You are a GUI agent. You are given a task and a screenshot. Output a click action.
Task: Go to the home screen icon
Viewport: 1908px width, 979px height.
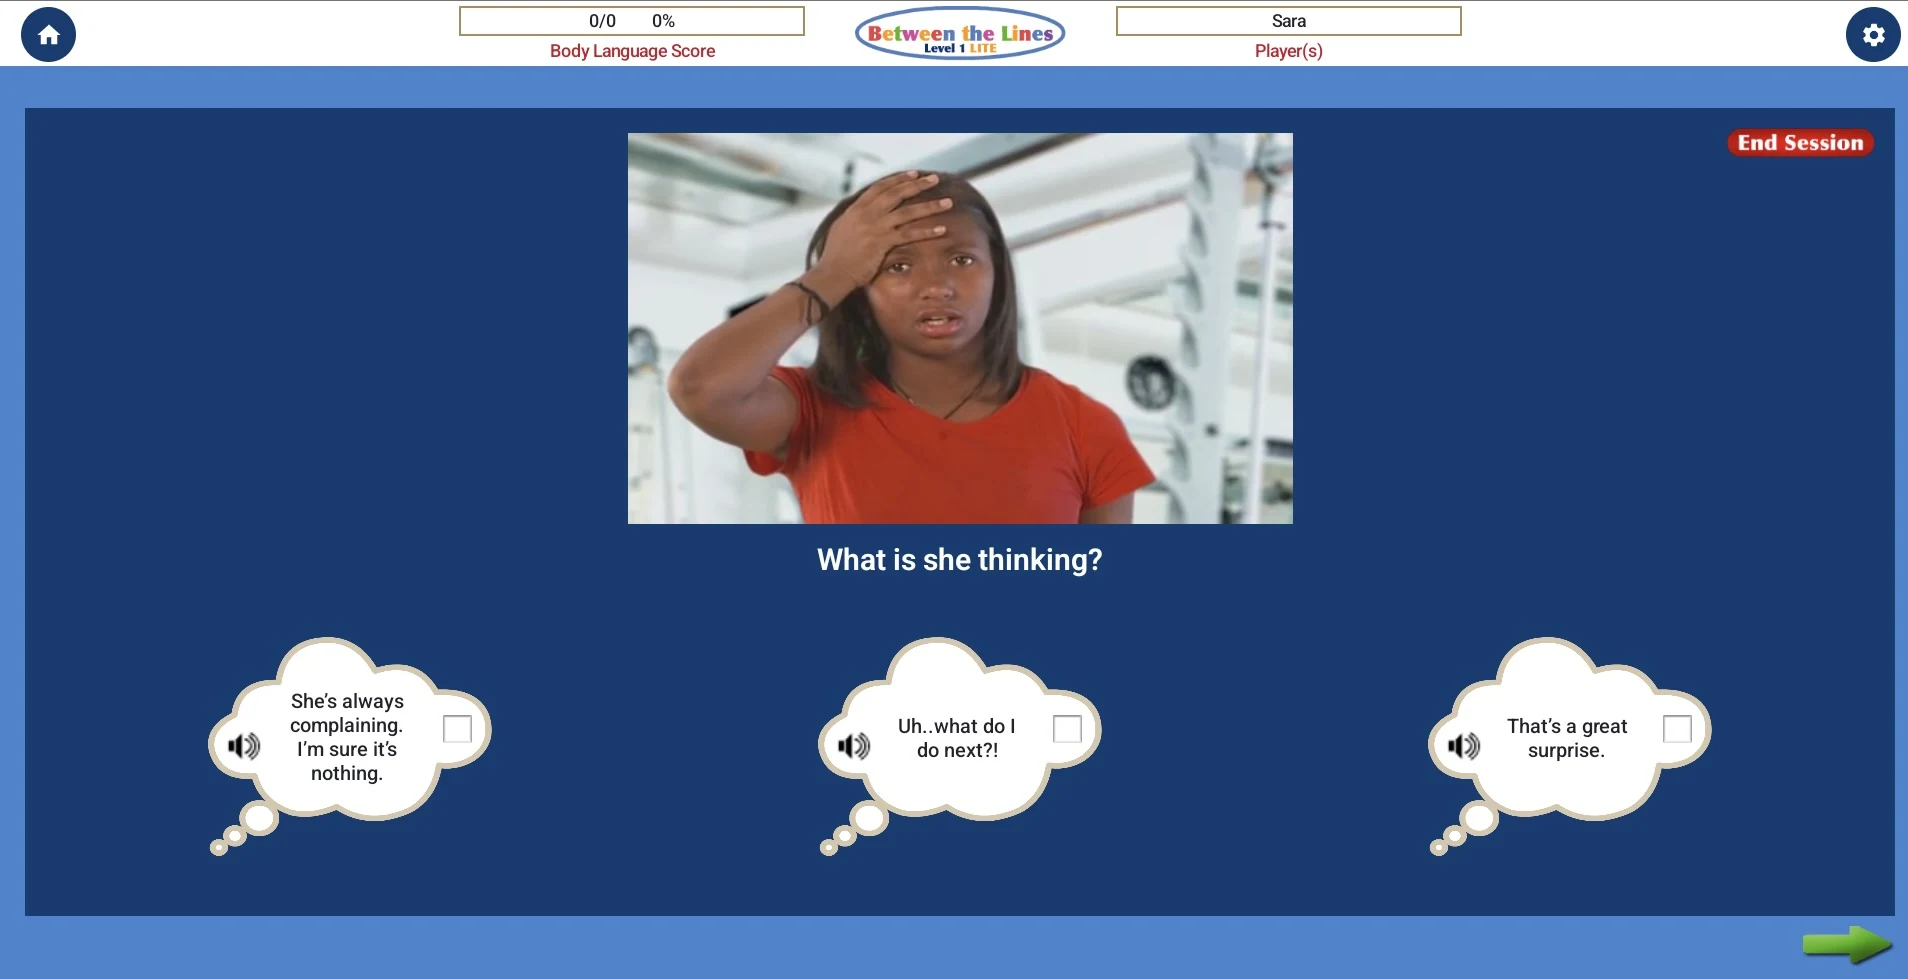click(48, 35)
